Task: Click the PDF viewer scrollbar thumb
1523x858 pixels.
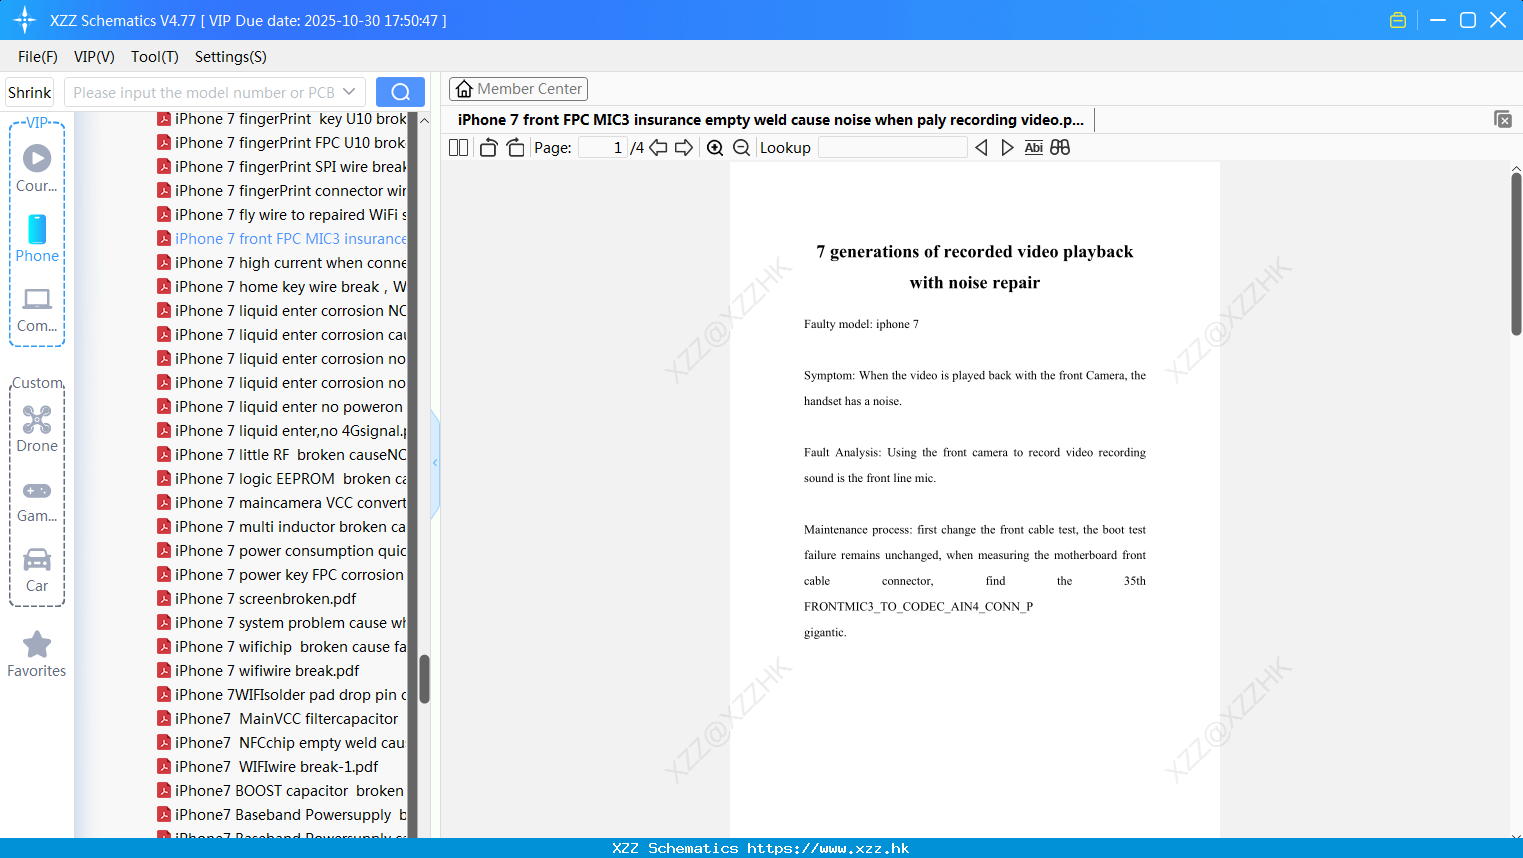Action: point(1516,254)
